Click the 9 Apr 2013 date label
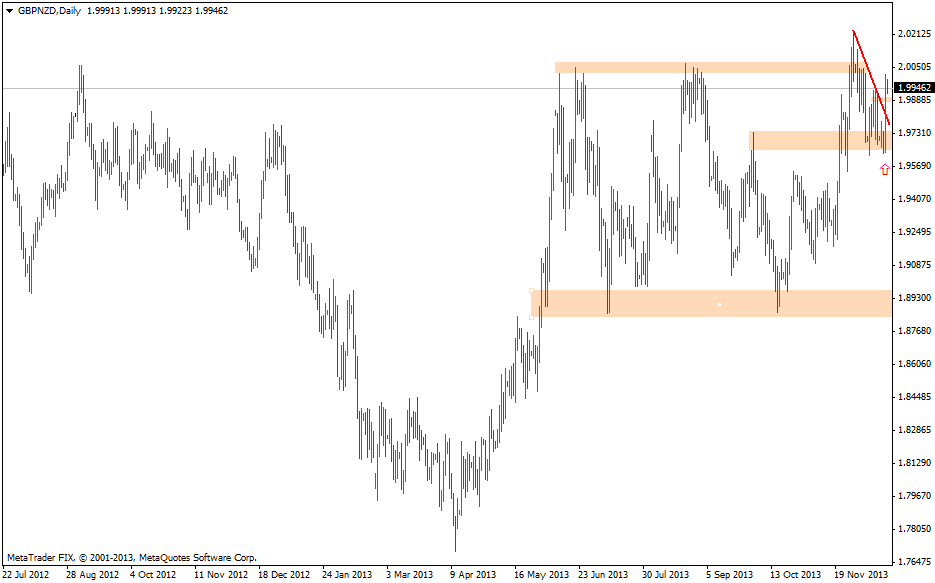This screenshot has height=583, width=935. point(472,575)
